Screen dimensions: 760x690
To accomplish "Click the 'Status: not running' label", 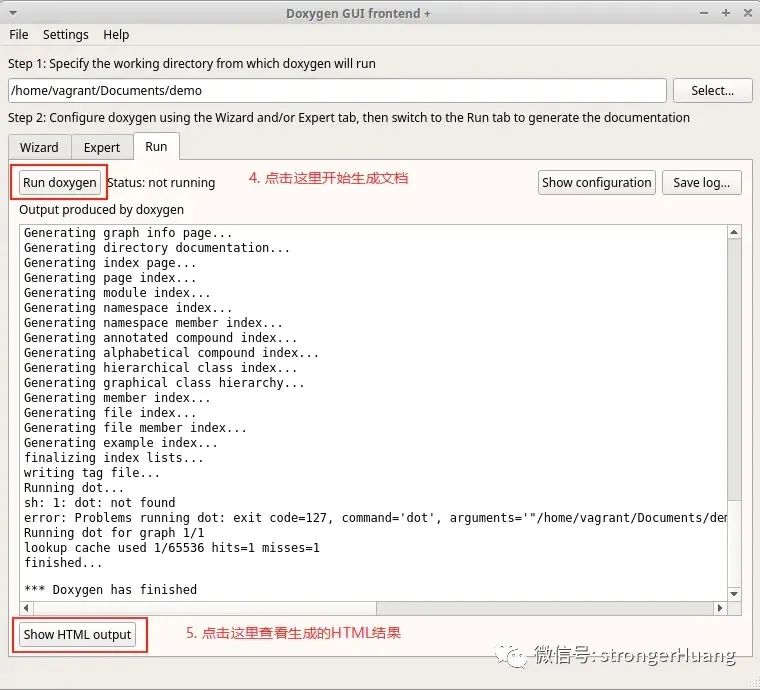I will (x=161, y=183).
